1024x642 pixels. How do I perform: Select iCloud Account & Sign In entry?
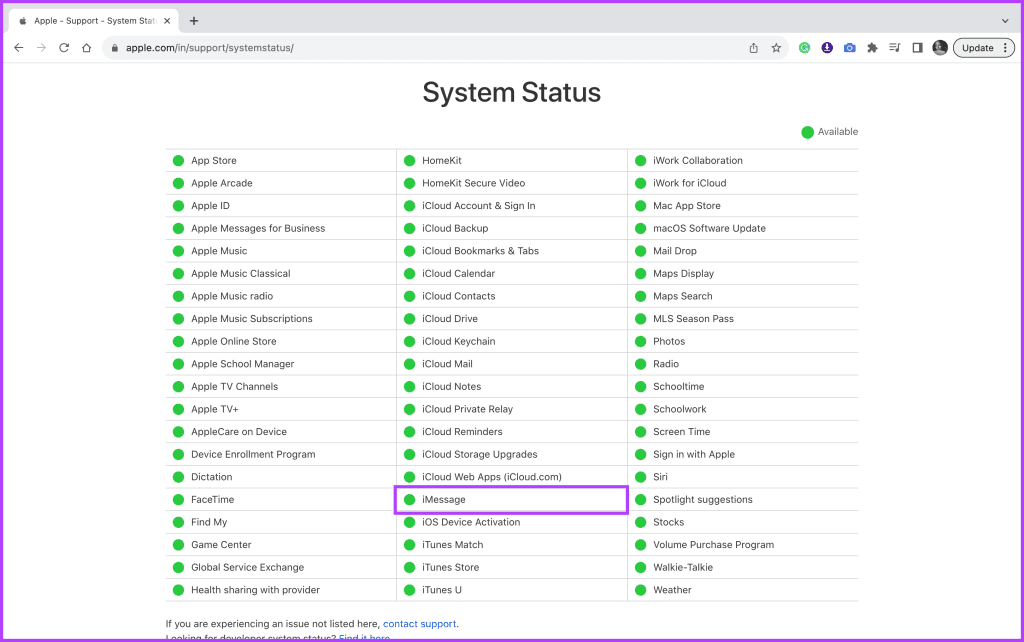(479, 206)
